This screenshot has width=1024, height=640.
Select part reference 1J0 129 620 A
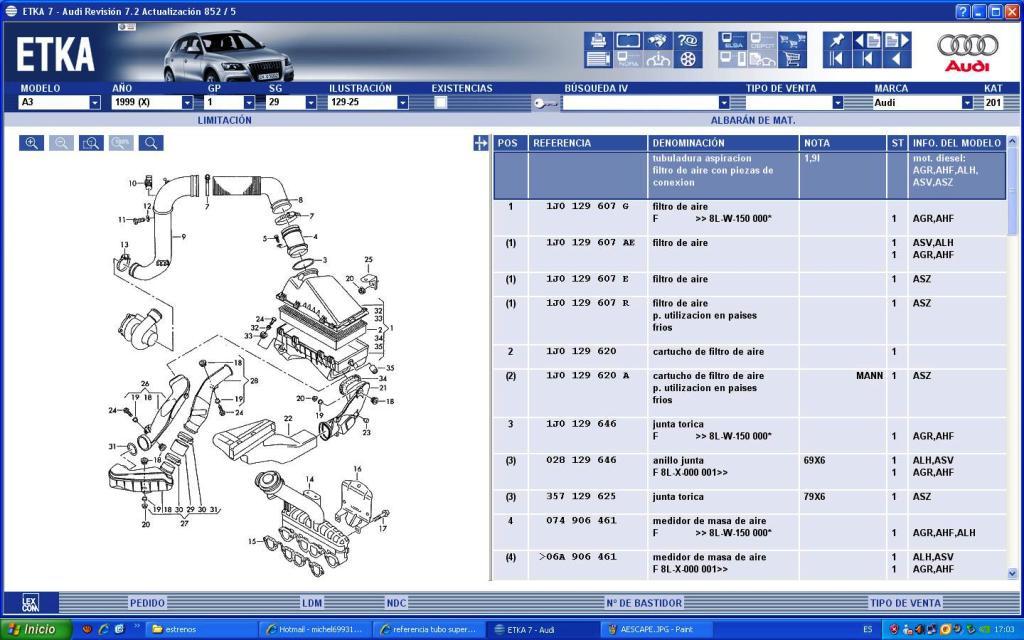pyautogui.click(x=588, y=376)
